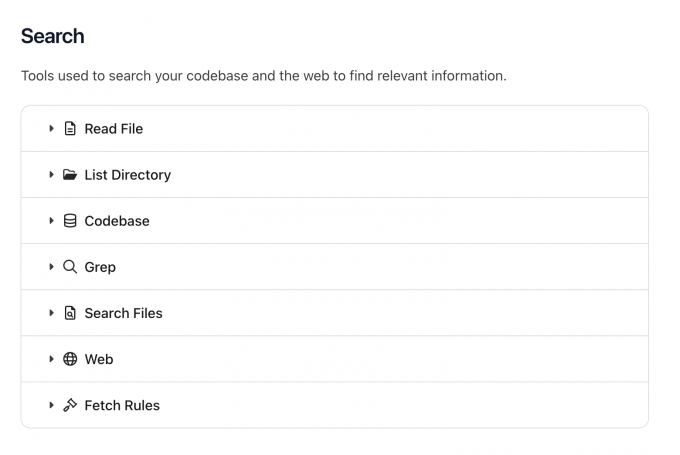Expand the Codebase section arrow
The height and width of the screenshot is (455, 680).
coord(51,221)
